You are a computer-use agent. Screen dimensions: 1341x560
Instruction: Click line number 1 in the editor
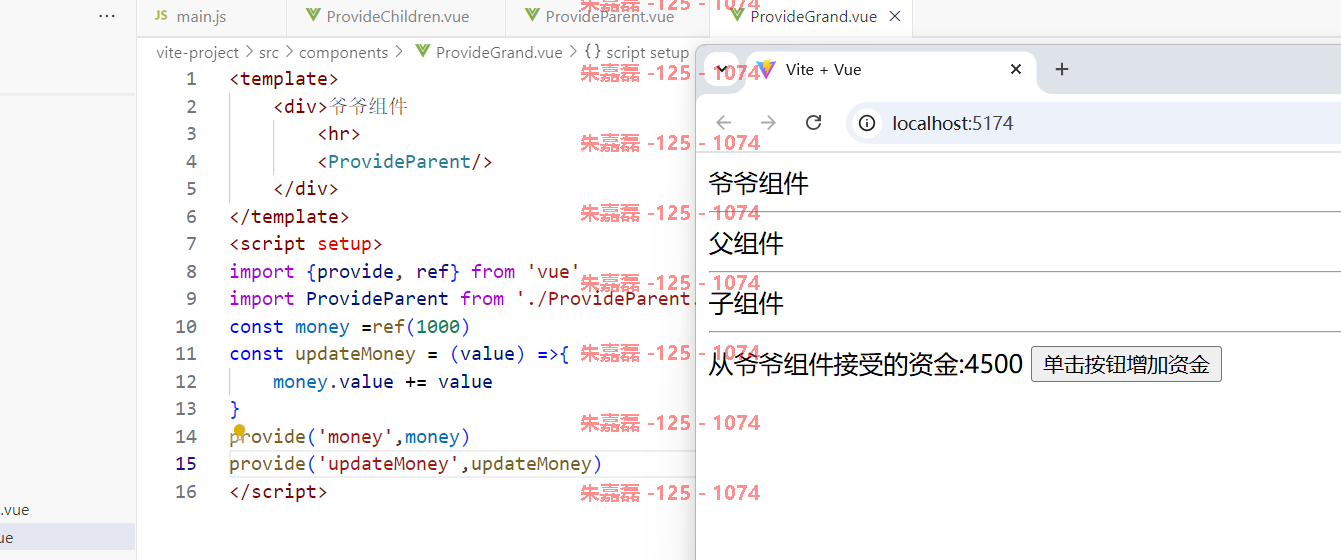tap(191, 79)
